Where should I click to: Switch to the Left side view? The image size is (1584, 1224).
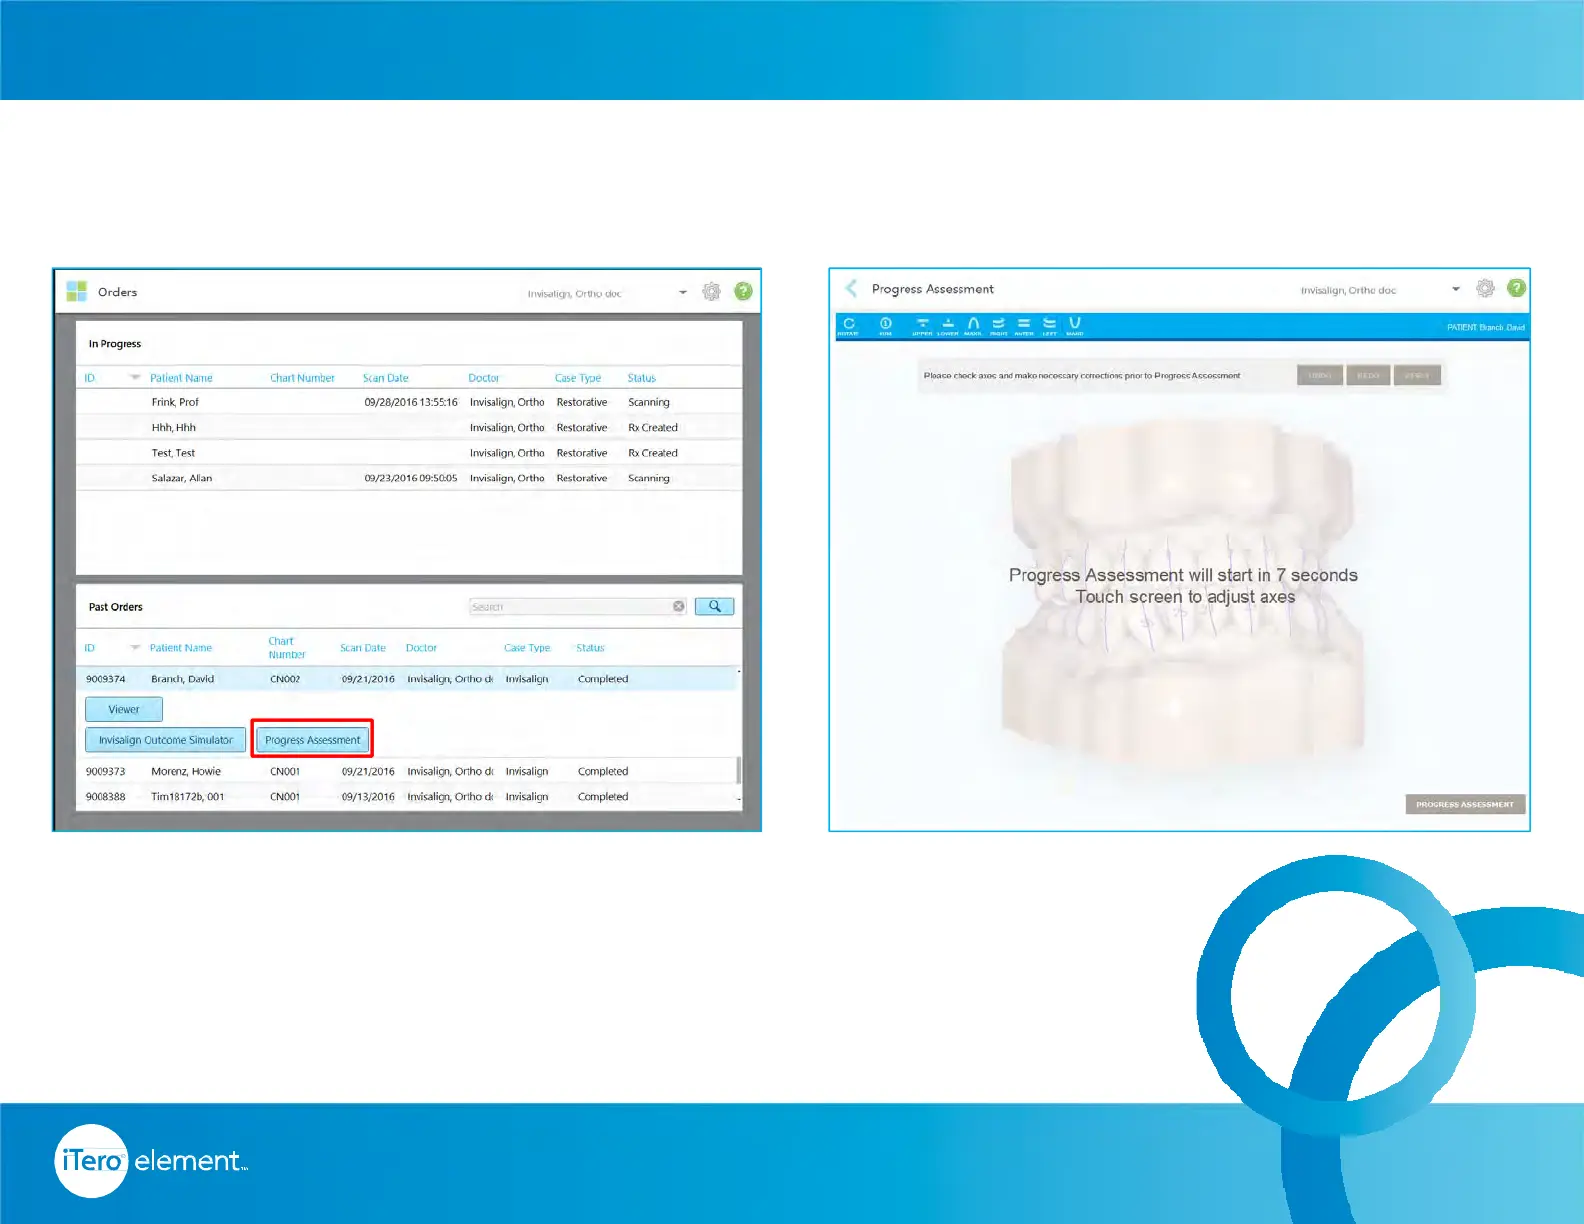click(1049, 326)
